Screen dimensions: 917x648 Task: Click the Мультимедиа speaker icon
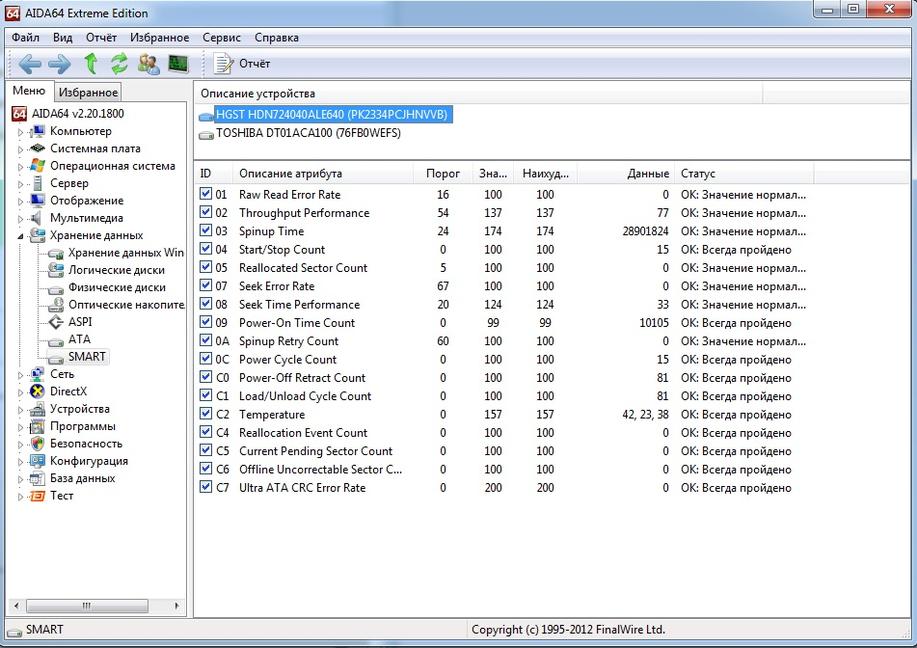click(x=36, y=218)
